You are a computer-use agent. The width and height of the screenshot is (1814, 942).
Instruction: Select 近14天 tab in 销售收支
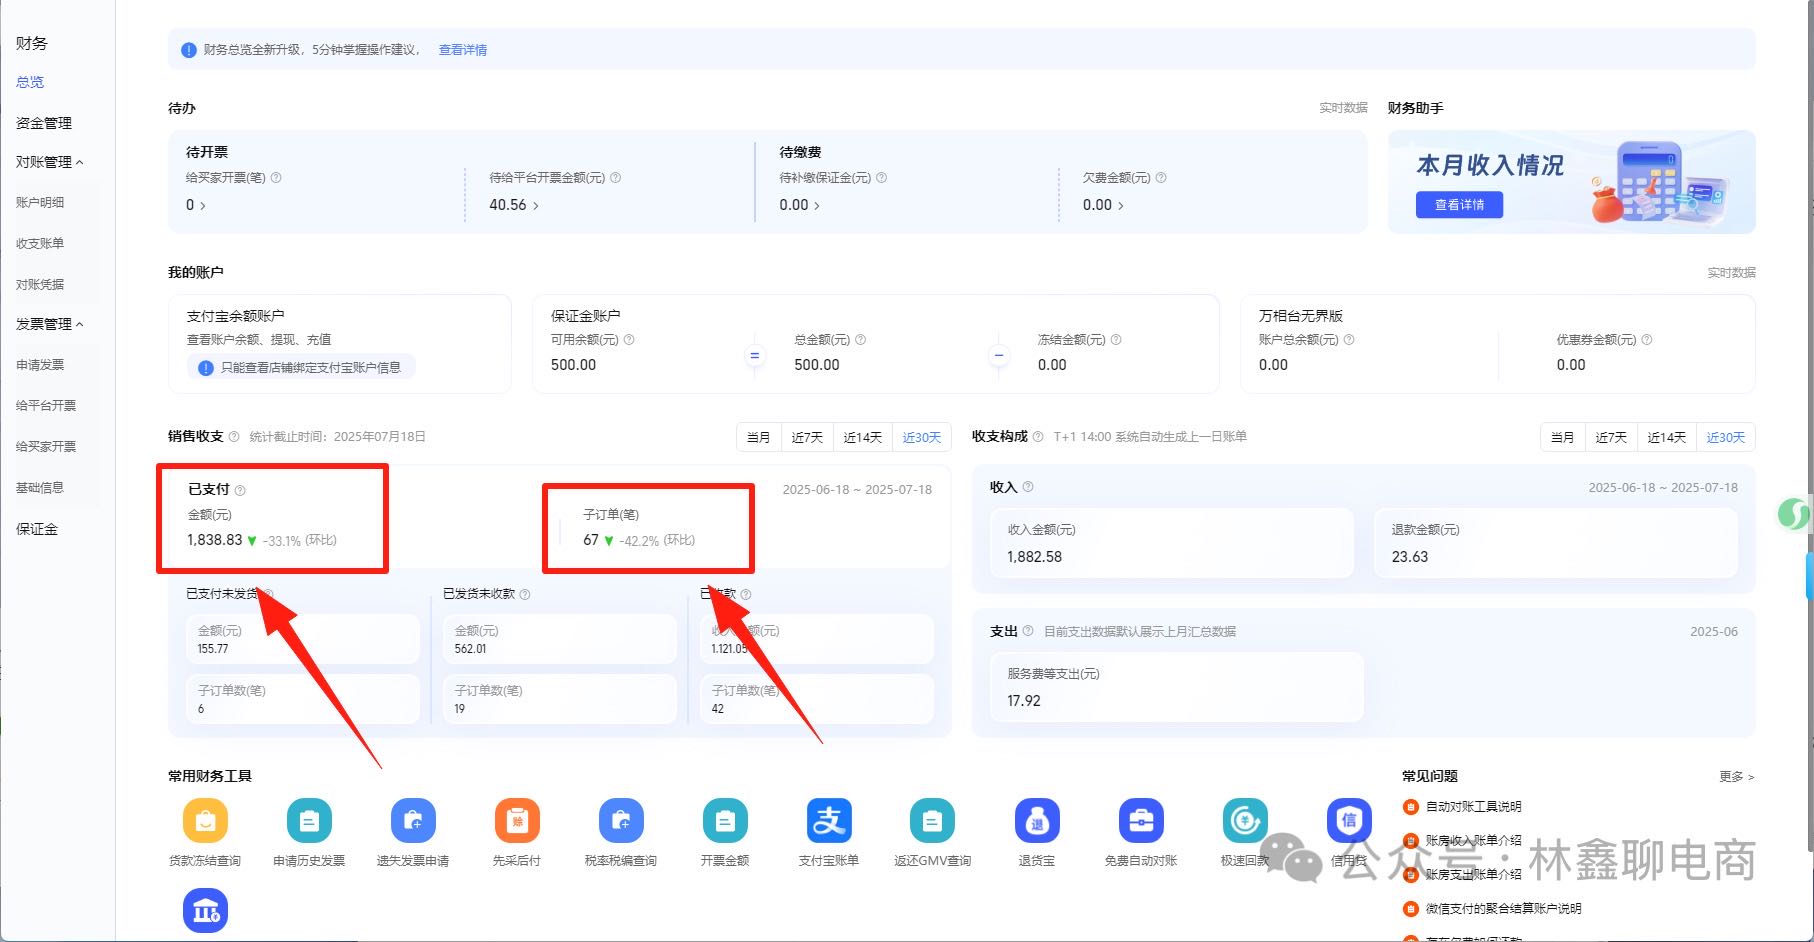click(x=862, y=437)
